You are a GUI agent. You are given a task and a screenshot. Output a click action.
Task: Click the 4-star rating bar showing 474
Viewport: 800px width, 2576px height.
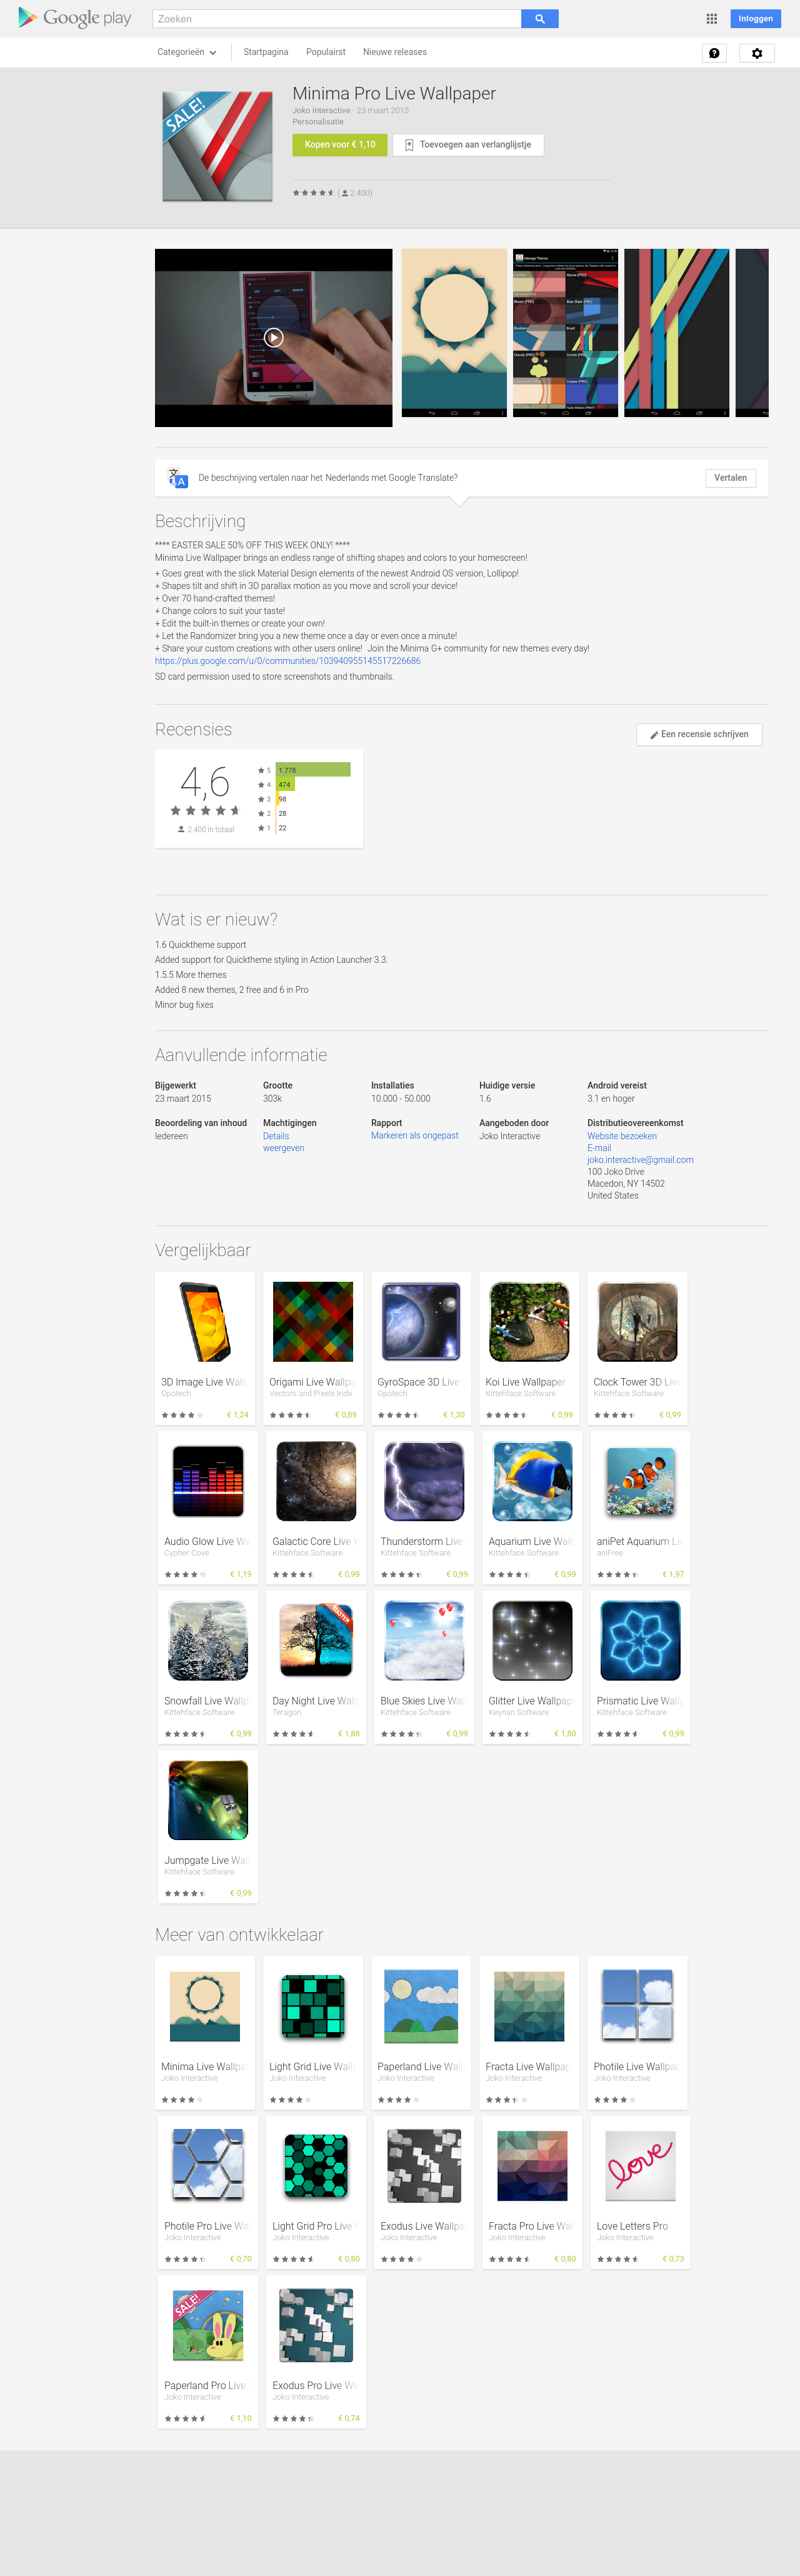285,785
